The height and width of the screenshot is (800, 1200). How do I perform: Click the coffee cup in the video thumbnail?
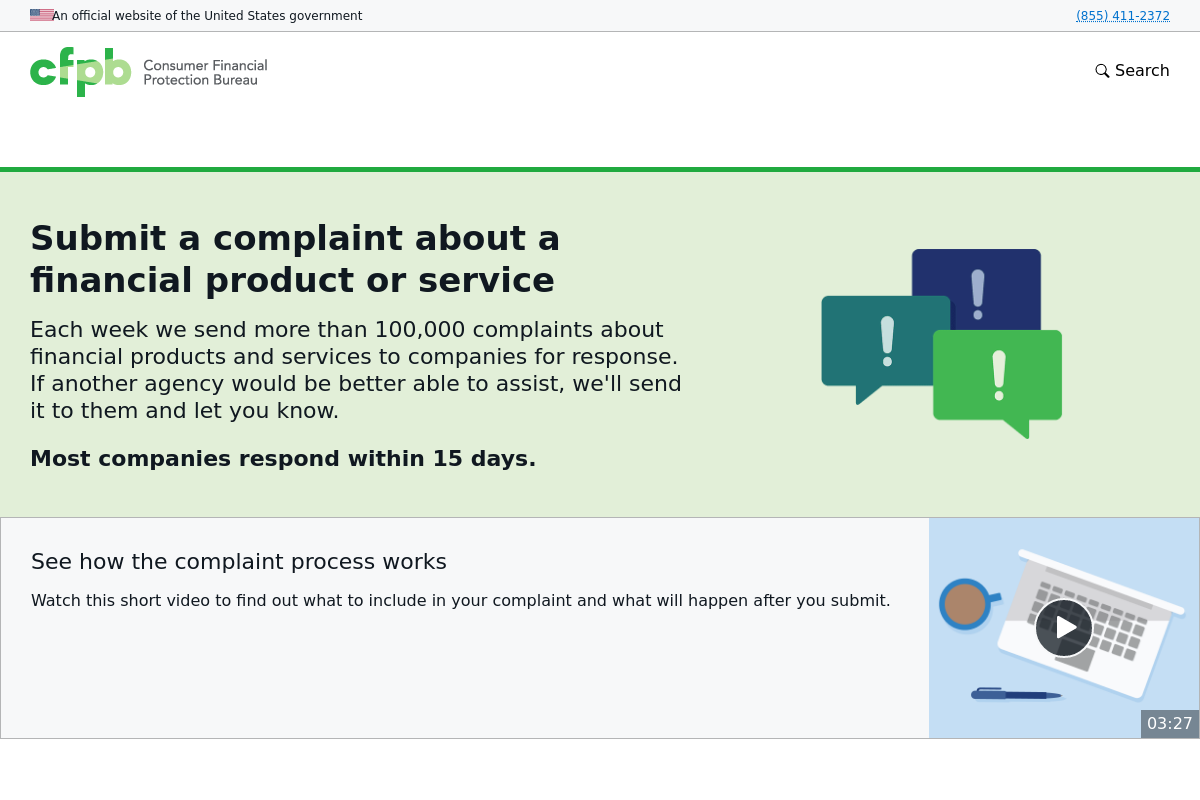click(x=967, y=604)
